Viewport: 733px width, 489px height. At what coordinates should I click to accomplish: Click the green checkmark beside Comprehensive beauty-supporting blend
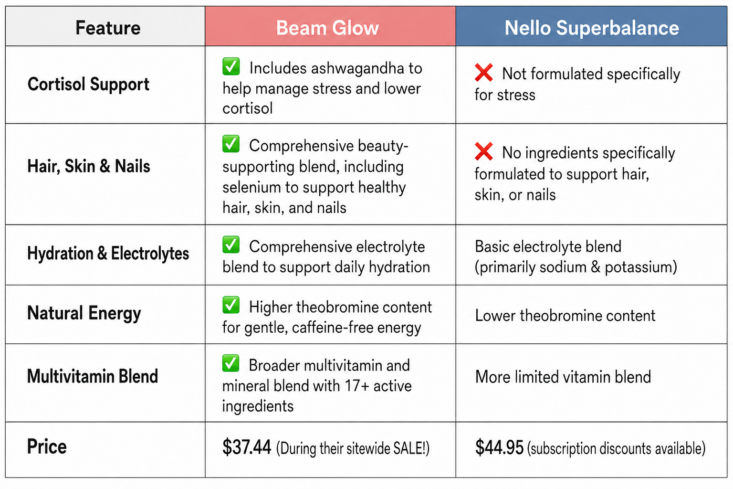(x=231, y=144)
